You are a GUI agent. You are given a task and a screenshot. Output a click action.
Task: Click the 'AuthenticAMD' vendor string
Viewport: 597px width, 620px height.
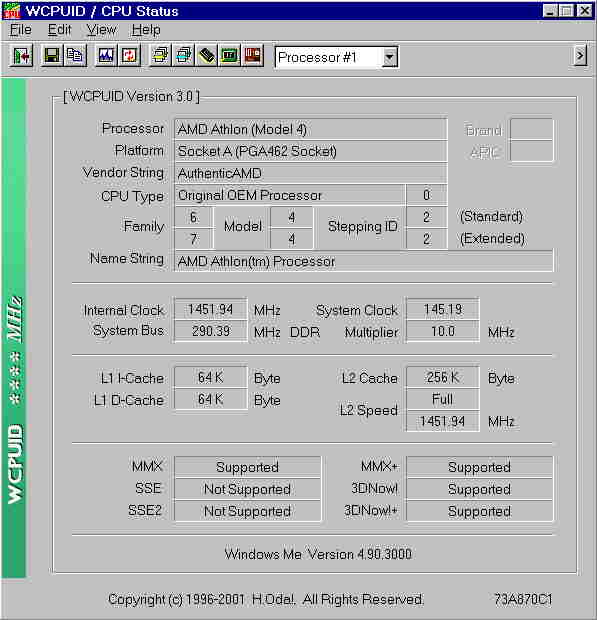pos(310,173)
